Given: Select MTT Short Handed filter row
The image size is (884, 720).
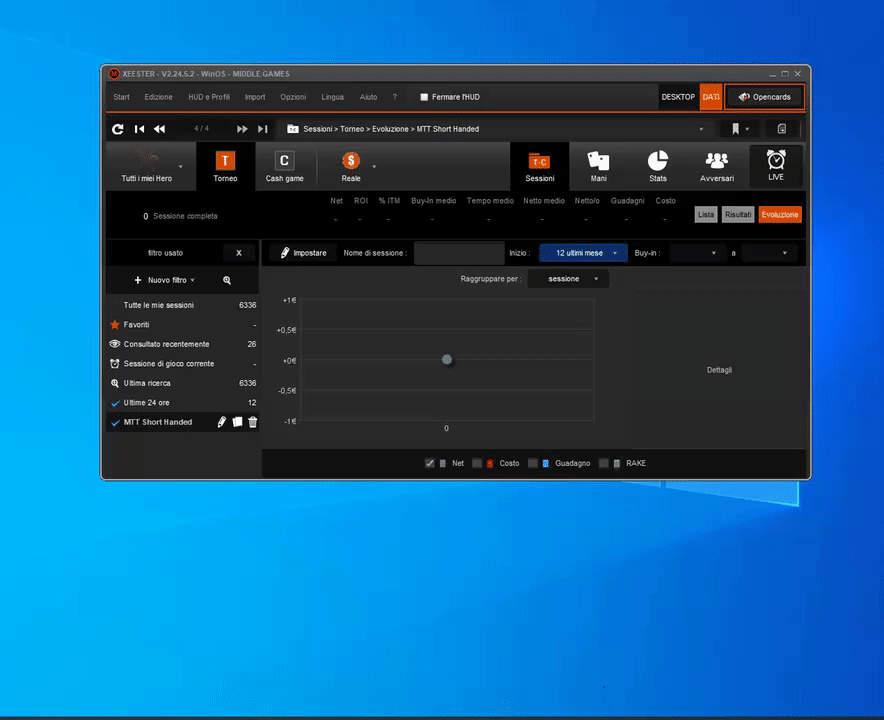Looking at the screenshot, I should coord(183,422).
